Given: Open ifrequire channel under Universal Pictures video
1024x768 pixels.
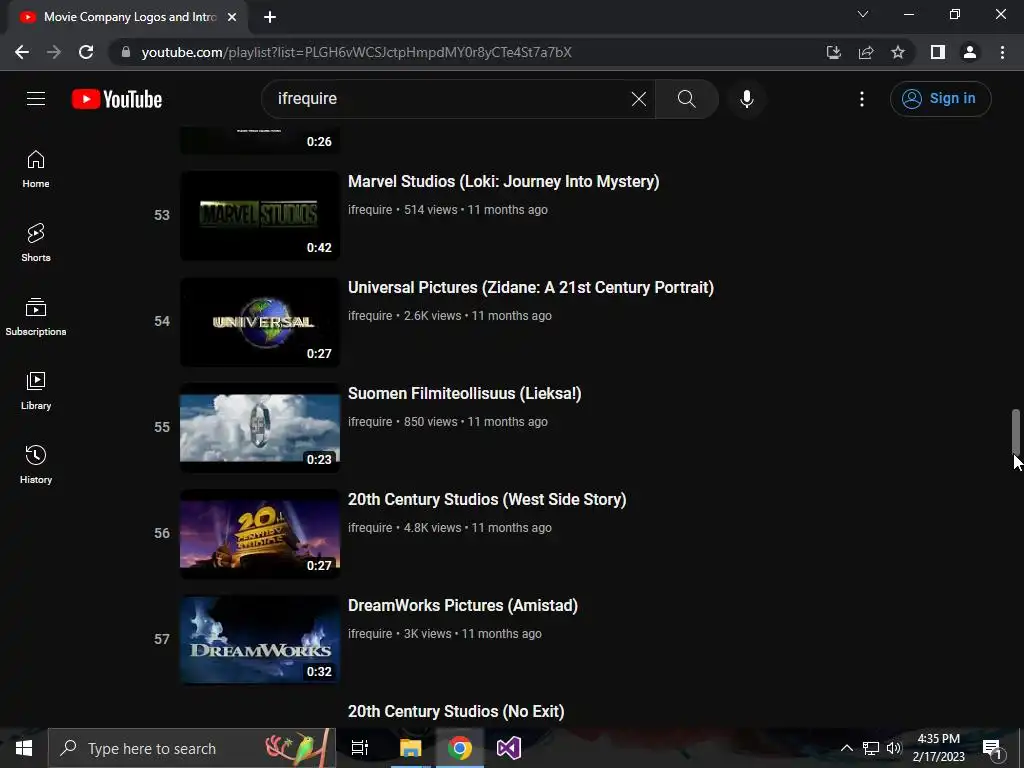Looking at the screenshot, I should click(370, 315).
